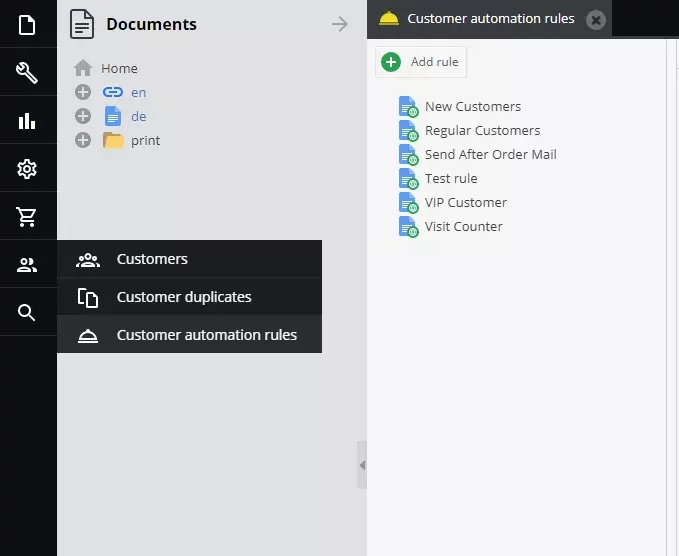Collapse the left panel with splitter handle

tap(362, 465)
